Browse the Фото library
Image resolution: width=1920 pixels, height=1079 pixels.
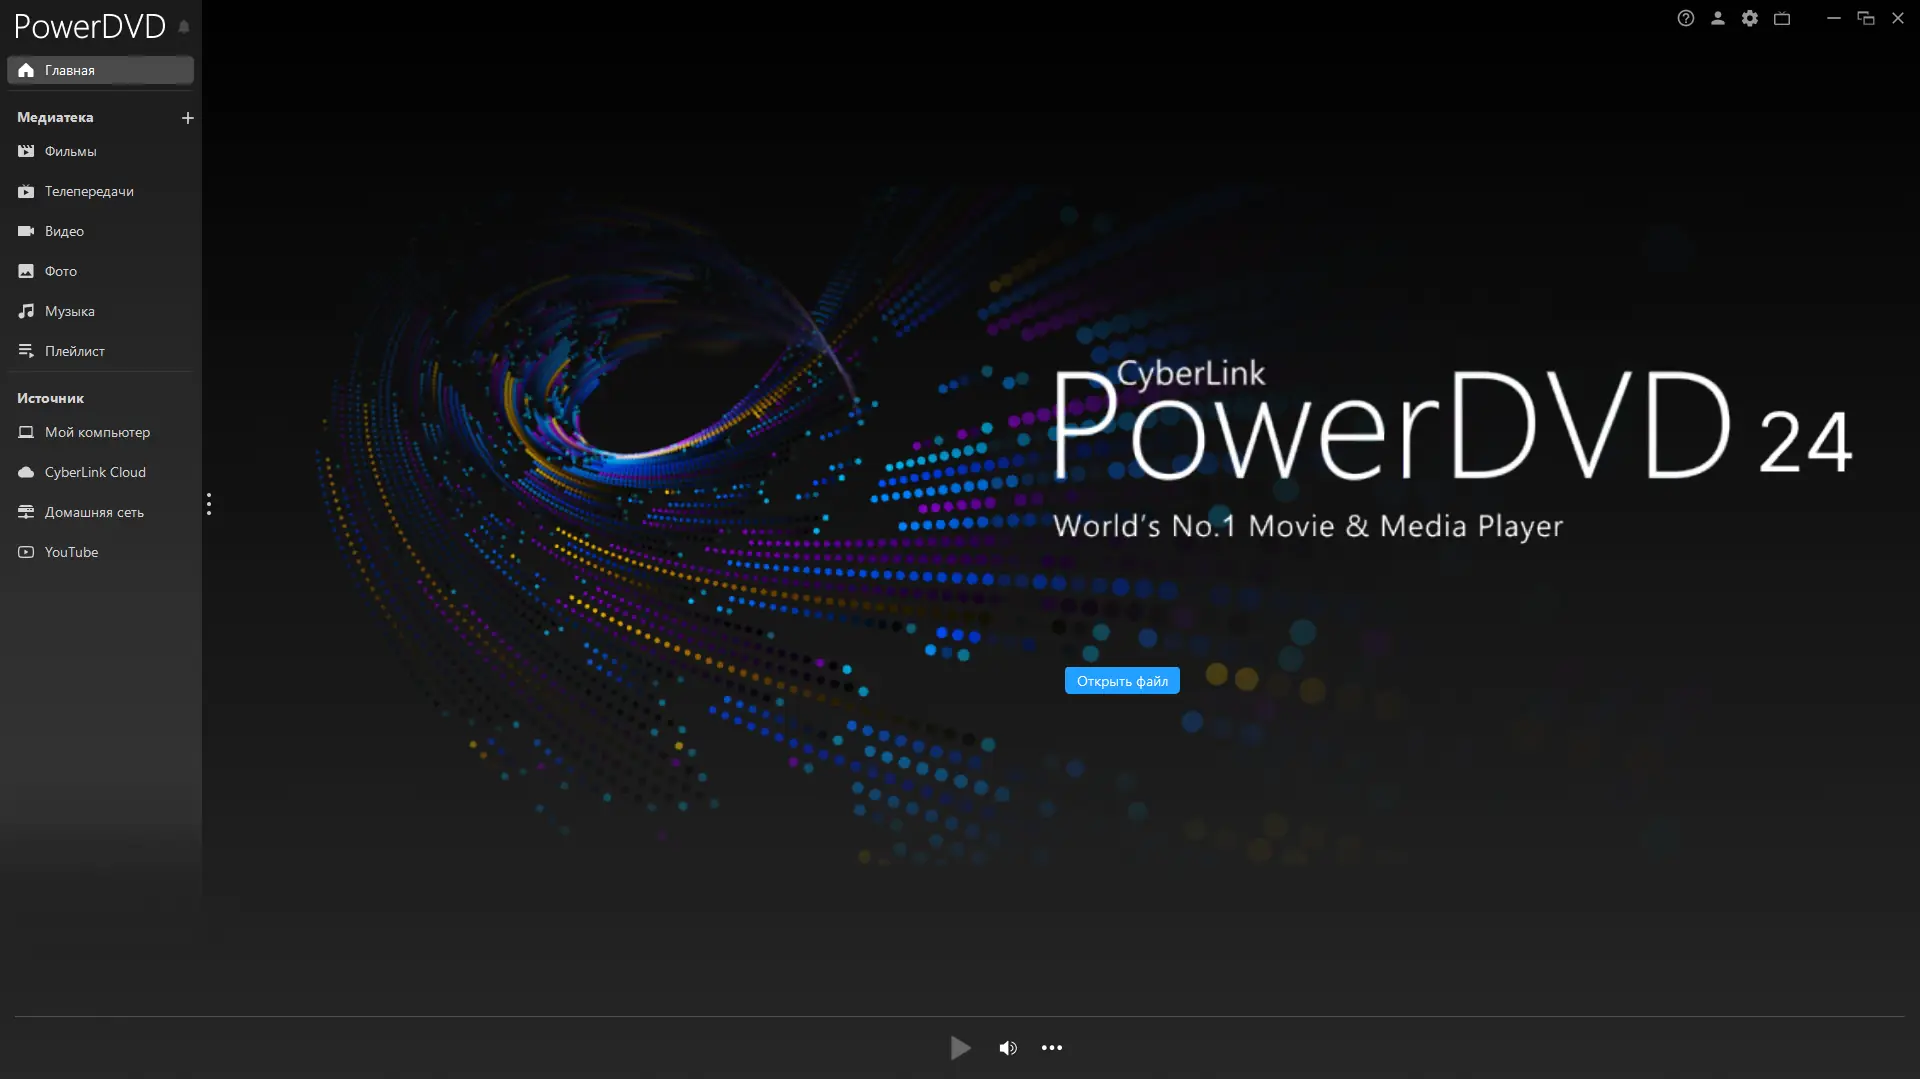pos(60,271)
